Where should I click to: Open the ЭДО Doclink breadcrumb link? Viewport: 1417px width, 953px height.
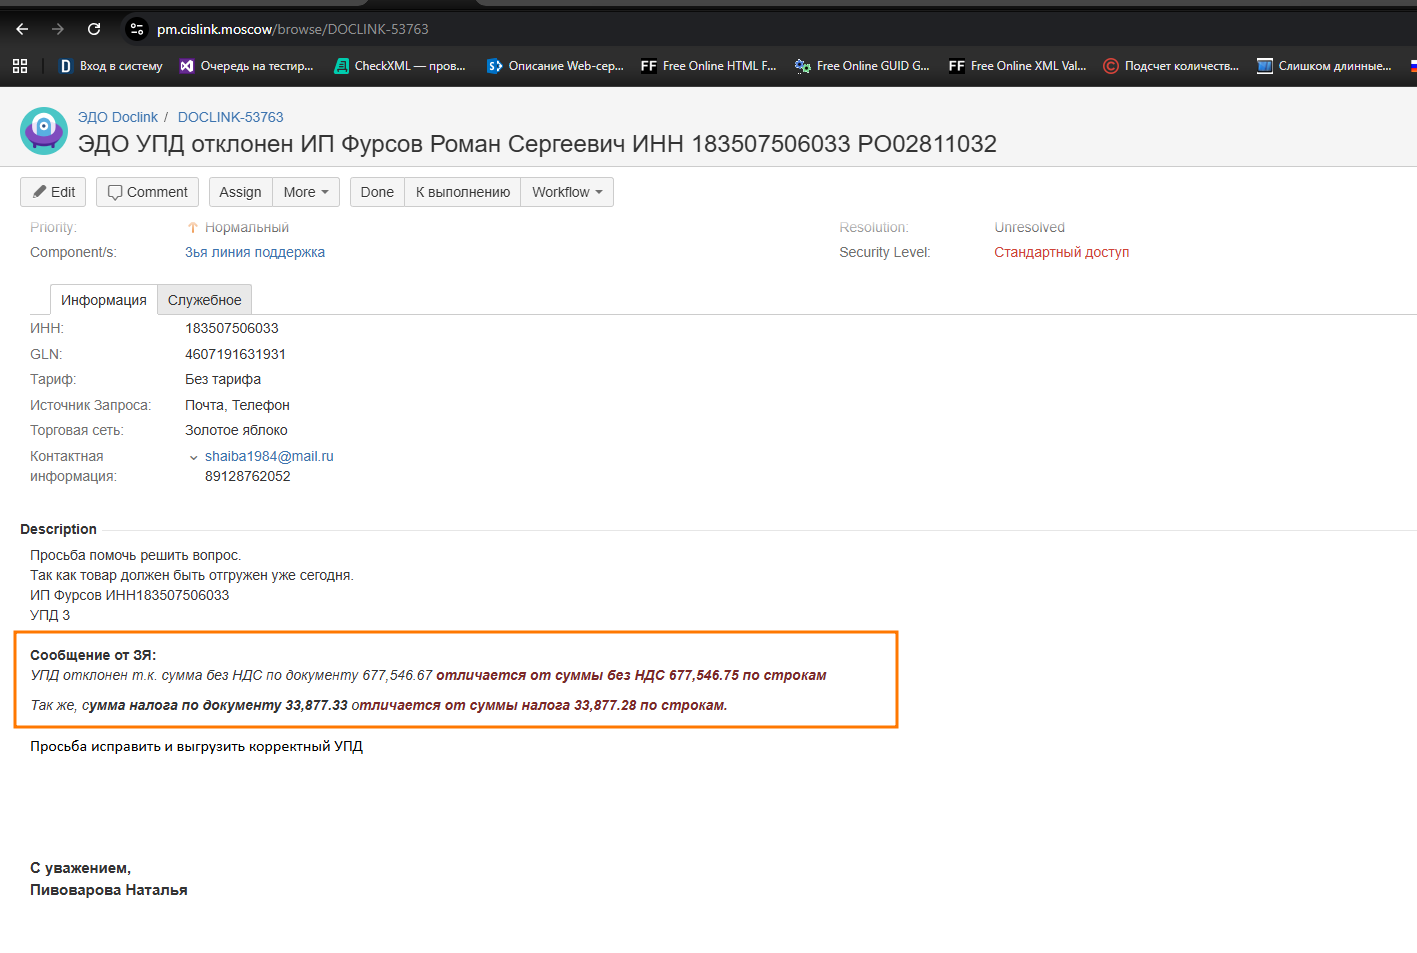(x=118, y=117)
